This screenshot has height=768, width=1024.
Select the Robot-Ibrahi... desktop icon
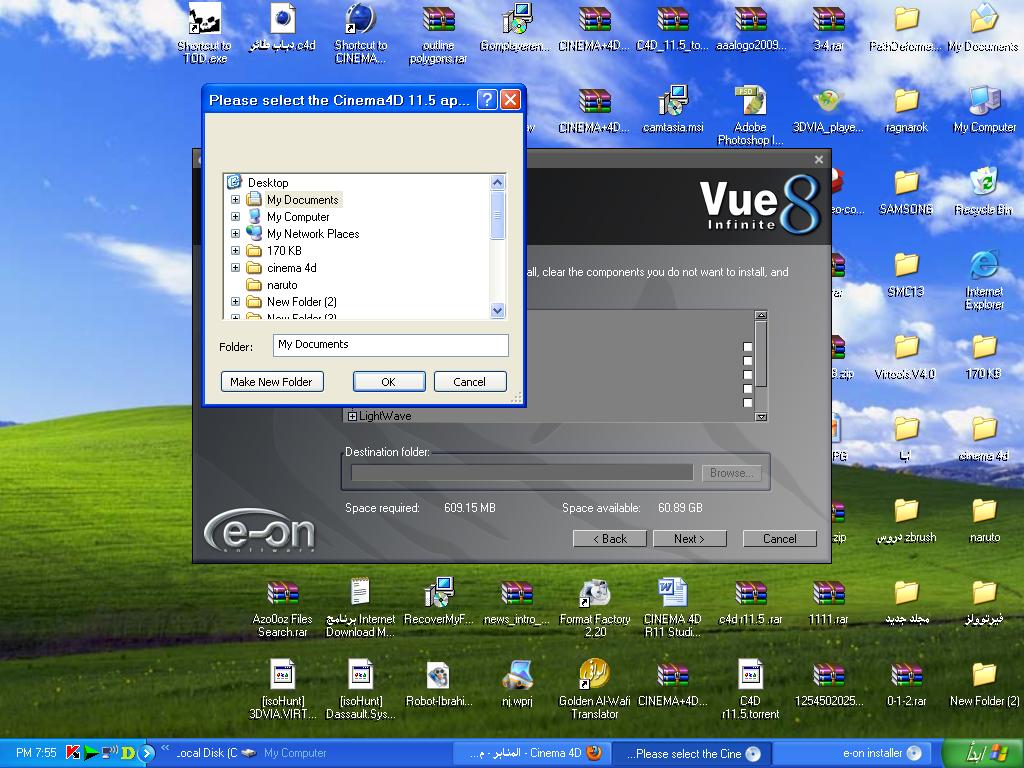pyautogui.click(x=438, y=682)
